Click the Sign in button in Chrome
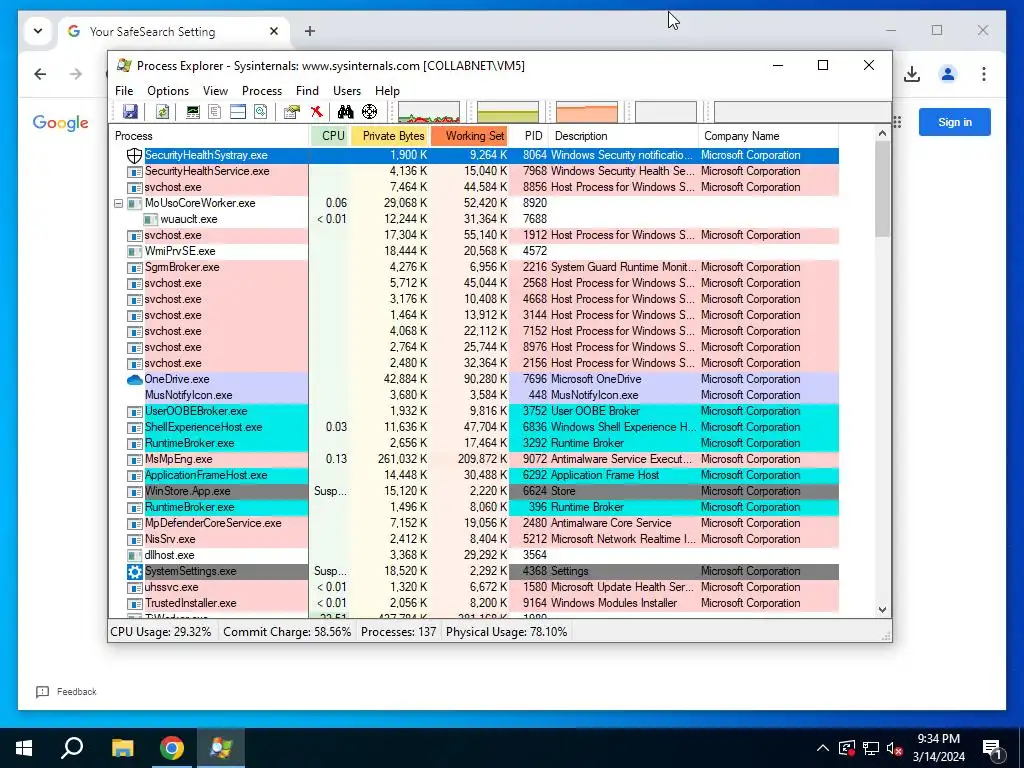This screenshot has height=768, width=1024. click(x=954, y=122)
